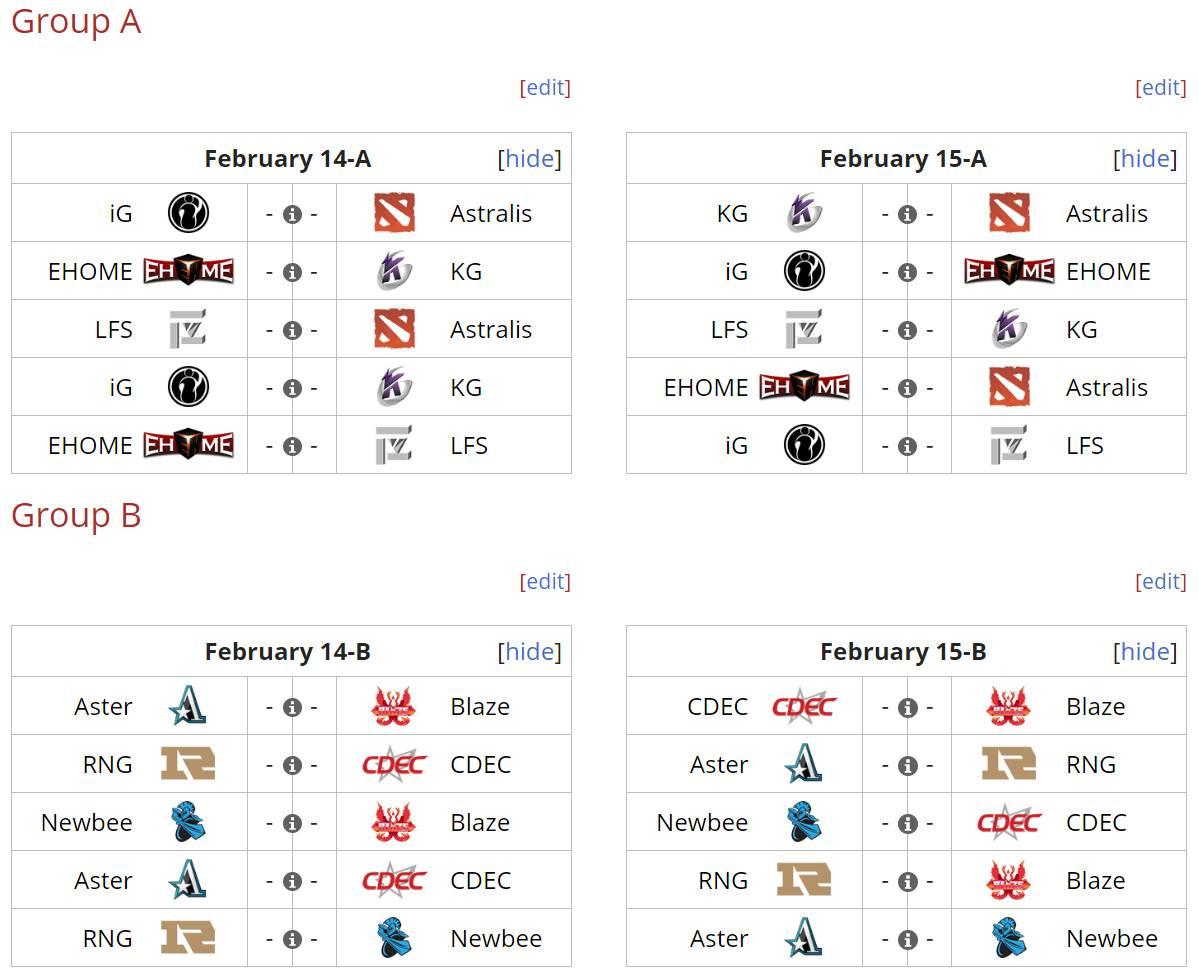
Task: Edit Group B section above February 15-B
Action: coord(1161,581)
